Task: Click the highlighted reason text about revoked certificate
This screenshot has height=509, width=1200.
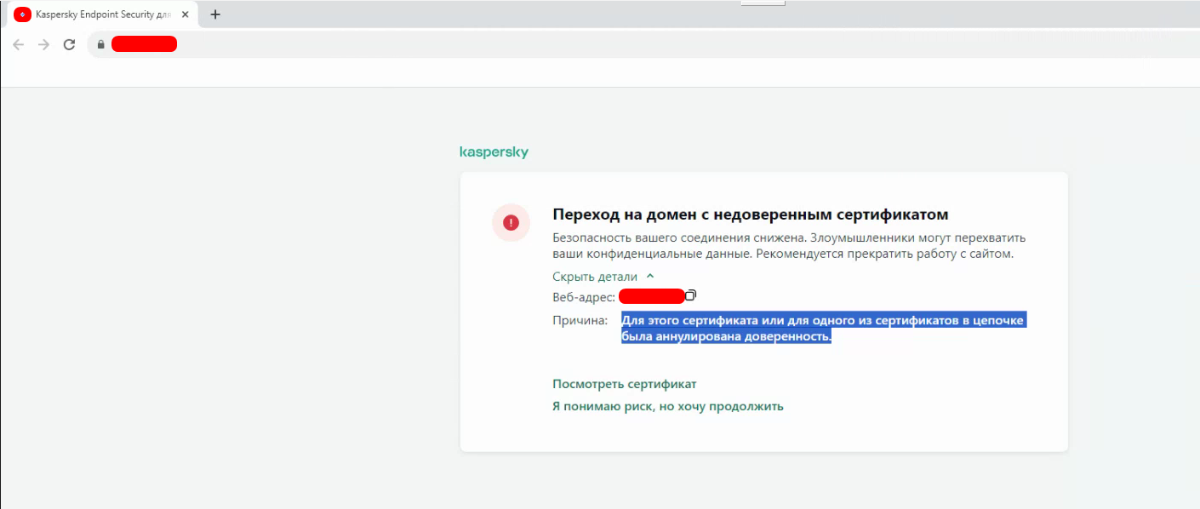Action: click(824, 328)
